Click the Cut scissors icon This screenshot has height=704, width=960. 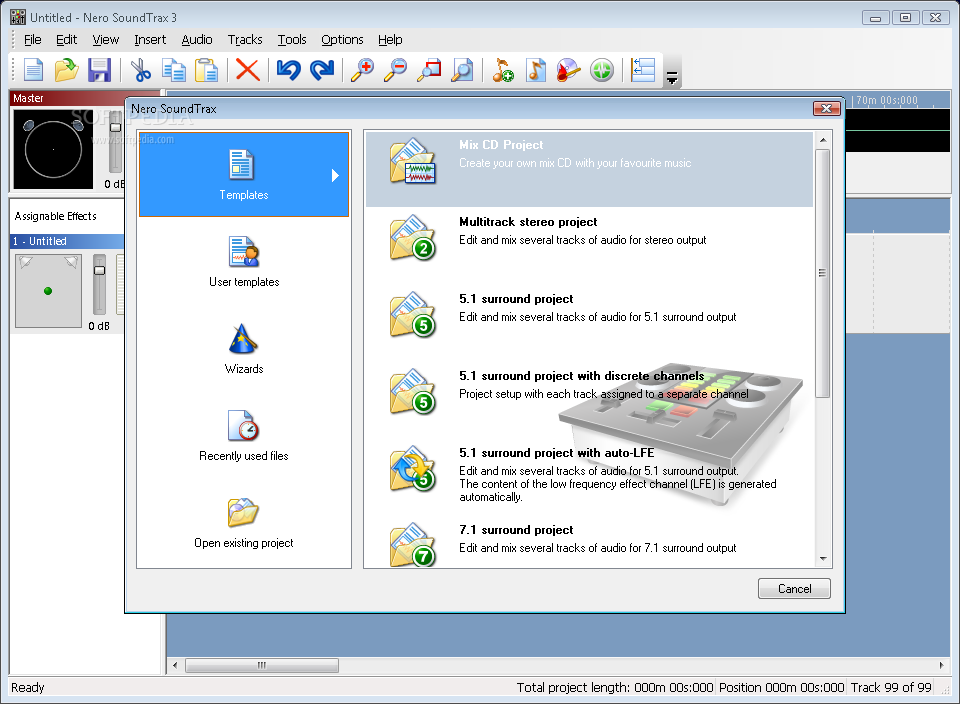pos(141,70)
